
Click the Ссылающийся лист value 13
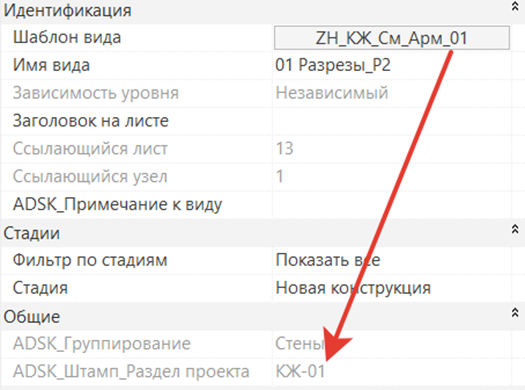(285, 149)
